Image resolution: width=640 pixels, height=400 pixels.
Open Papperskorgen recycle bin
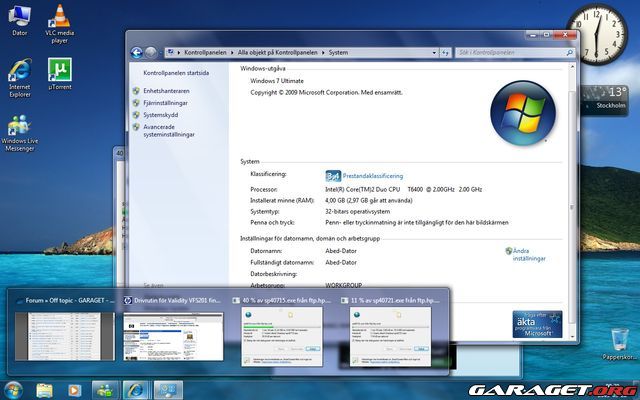(619, 340)
